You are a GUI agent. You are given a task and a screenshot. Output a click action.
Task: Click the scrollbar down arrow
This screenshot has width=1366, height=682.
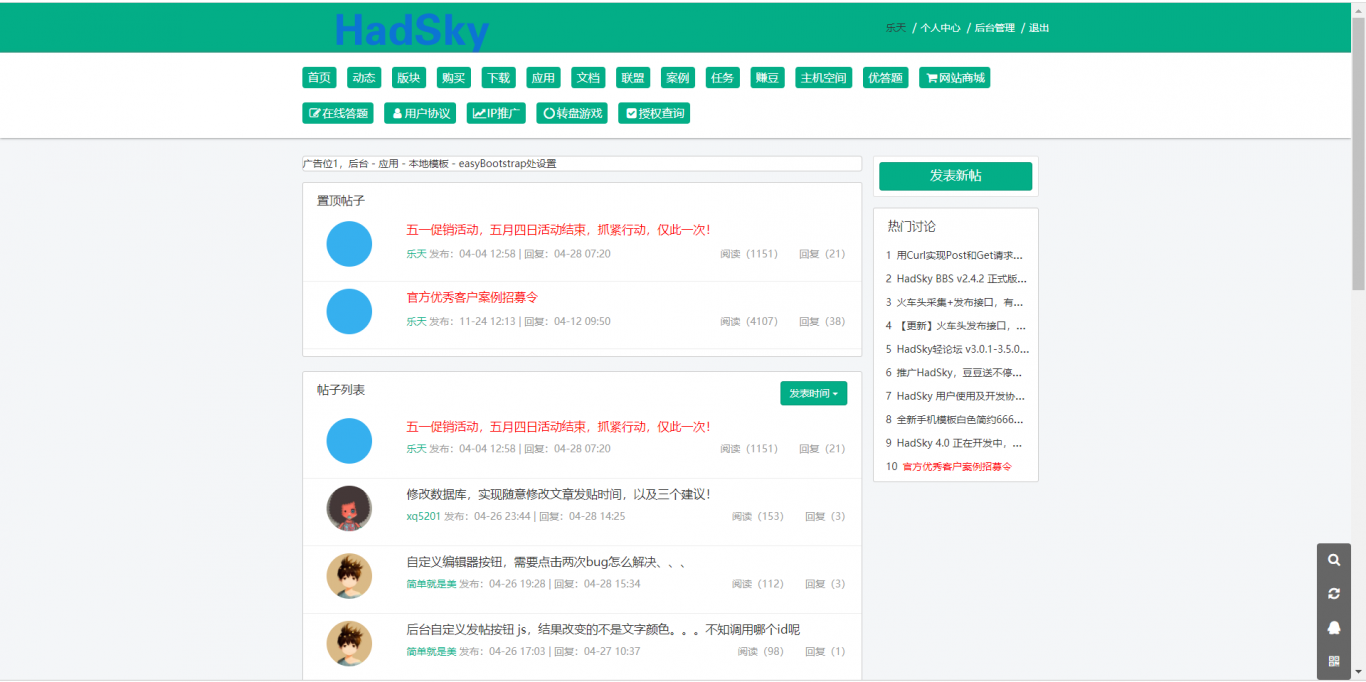(1358, 674)
